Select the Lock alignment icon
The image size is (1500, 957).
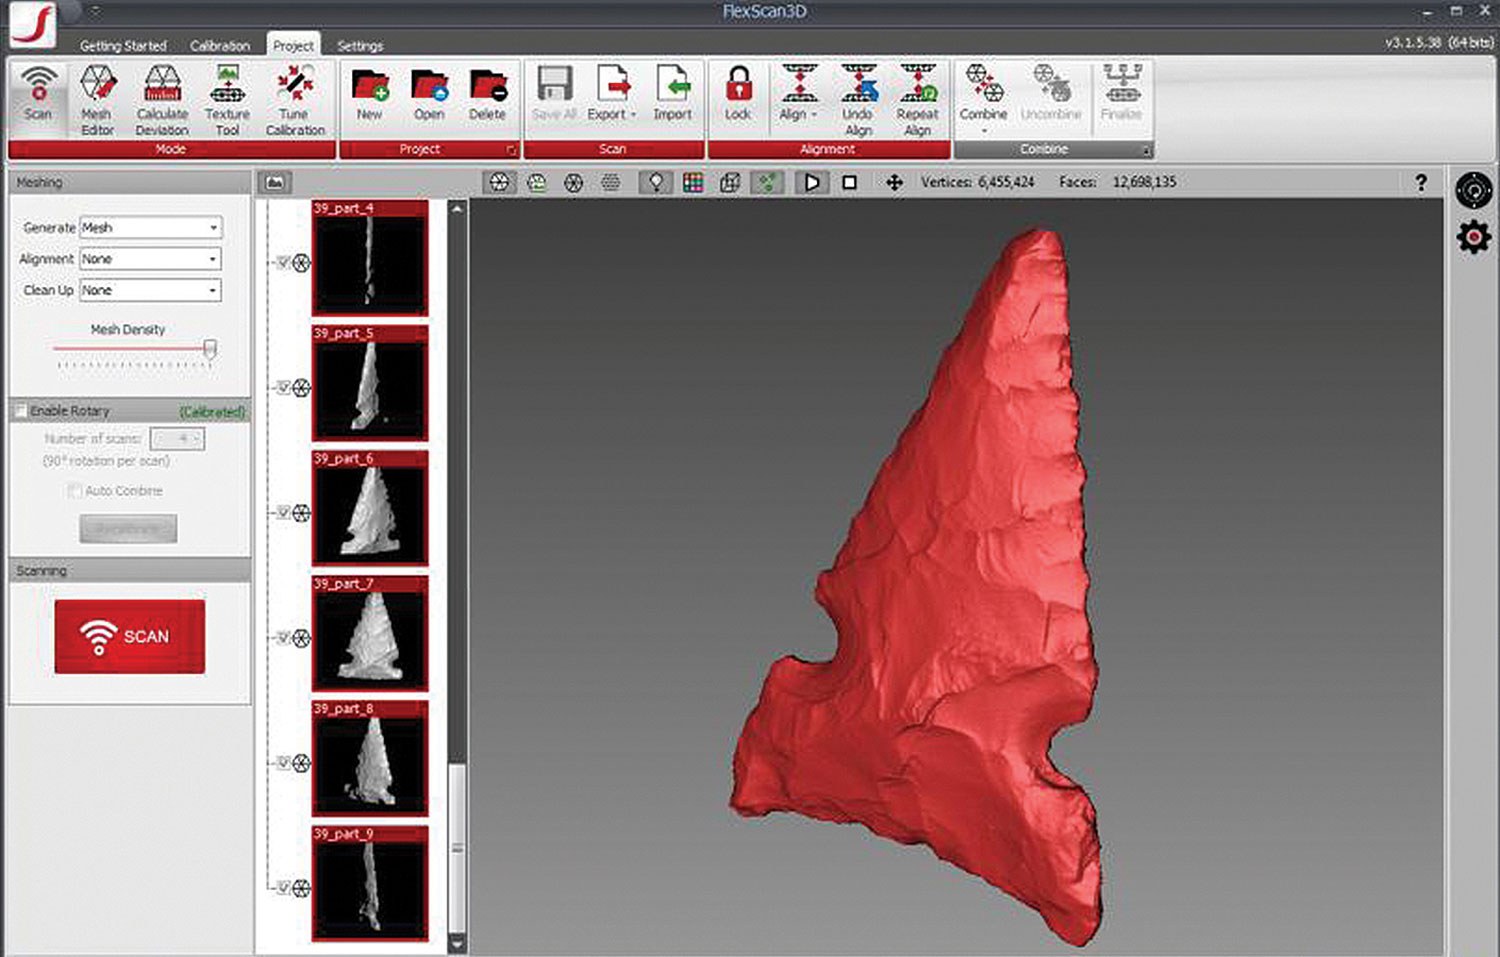[738, 97]
